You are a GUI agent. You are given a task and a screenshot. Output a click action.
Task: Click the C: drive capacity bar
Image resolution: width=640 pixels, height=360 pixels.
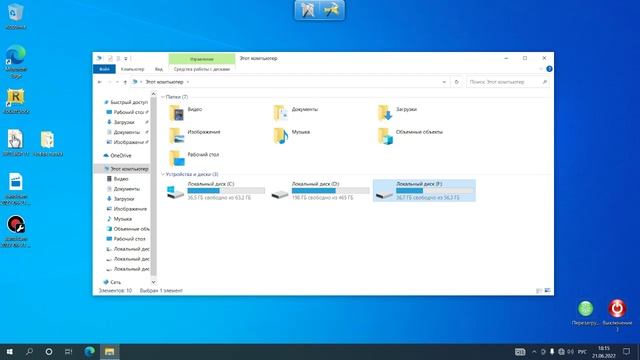click(226, 191)
